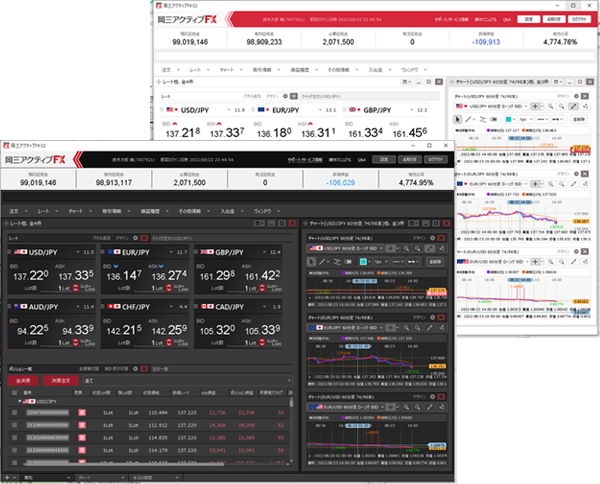
Task: Close the レート panel in dark window
Action: pyautogui.click(x=144, y=238)
